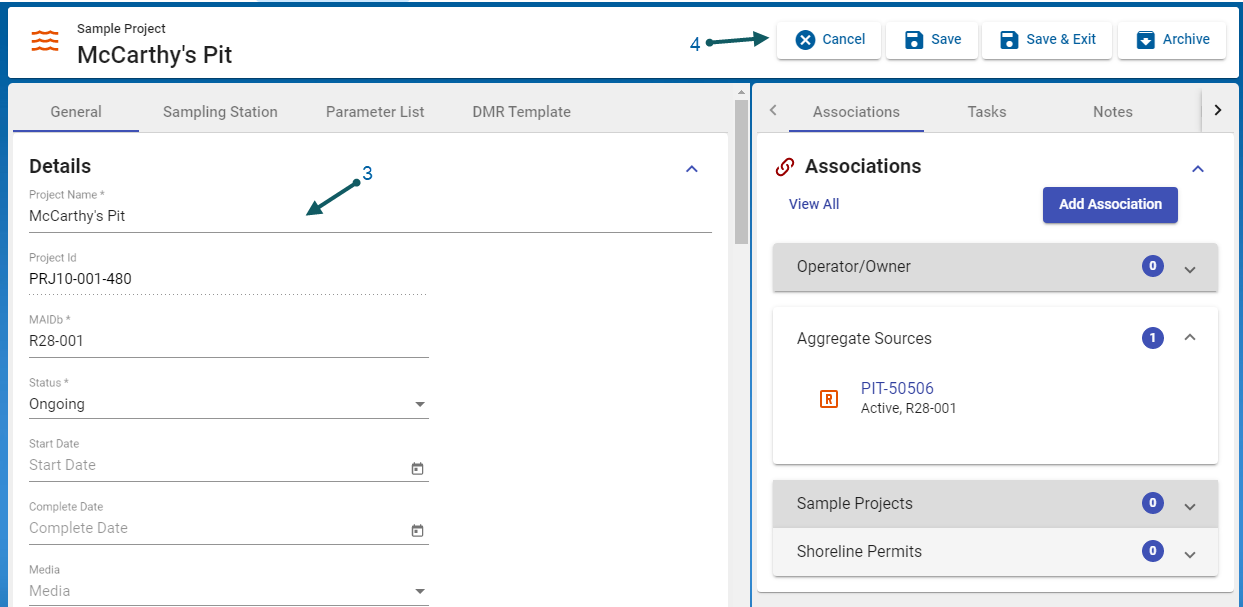Collapse the Details section

(x=691, y=169)
